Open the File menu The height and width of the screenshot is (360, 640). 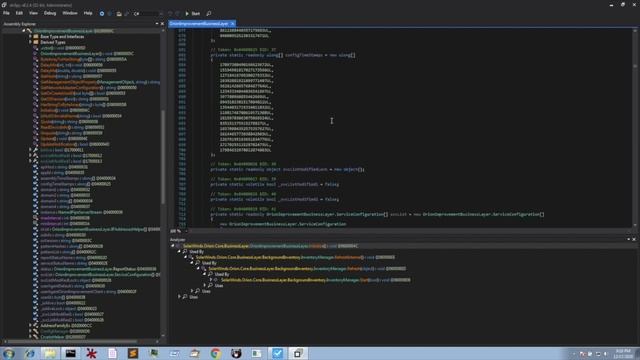(6, 13)
